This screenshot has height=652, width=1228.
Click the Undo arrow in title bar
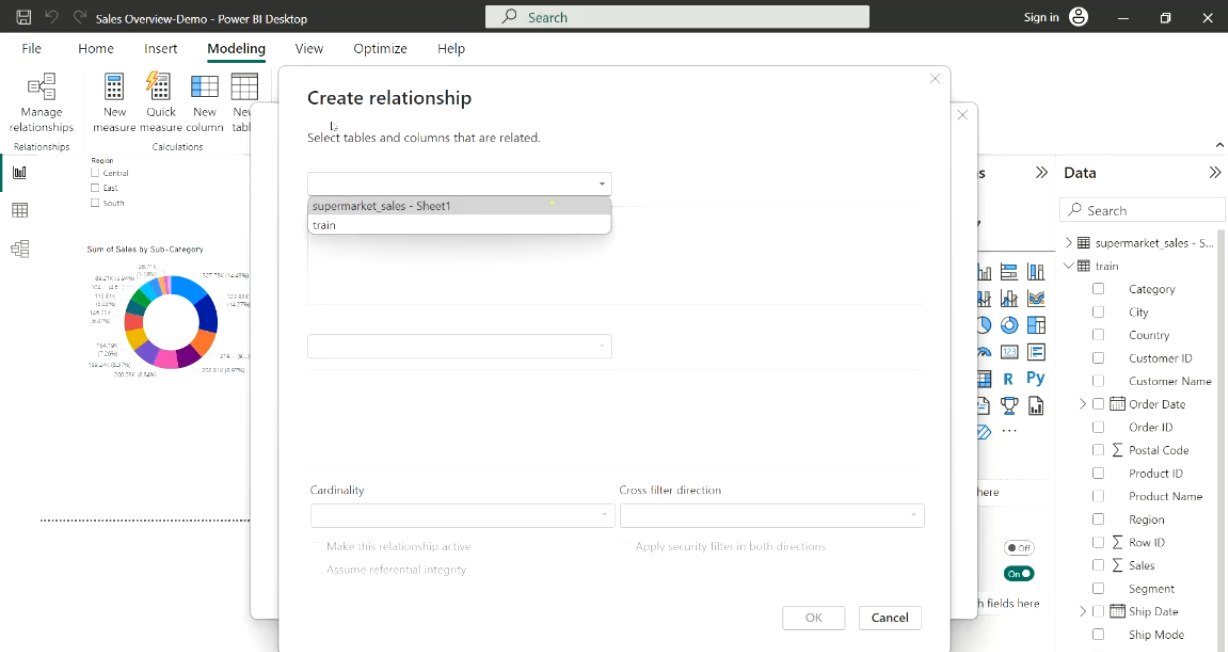[x=52, y=17]
